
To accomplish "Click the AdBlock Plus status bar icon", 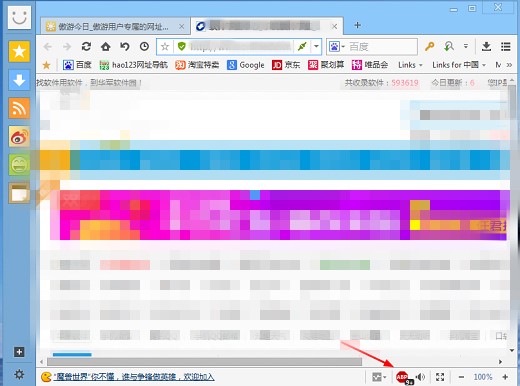I will point(402,377).
